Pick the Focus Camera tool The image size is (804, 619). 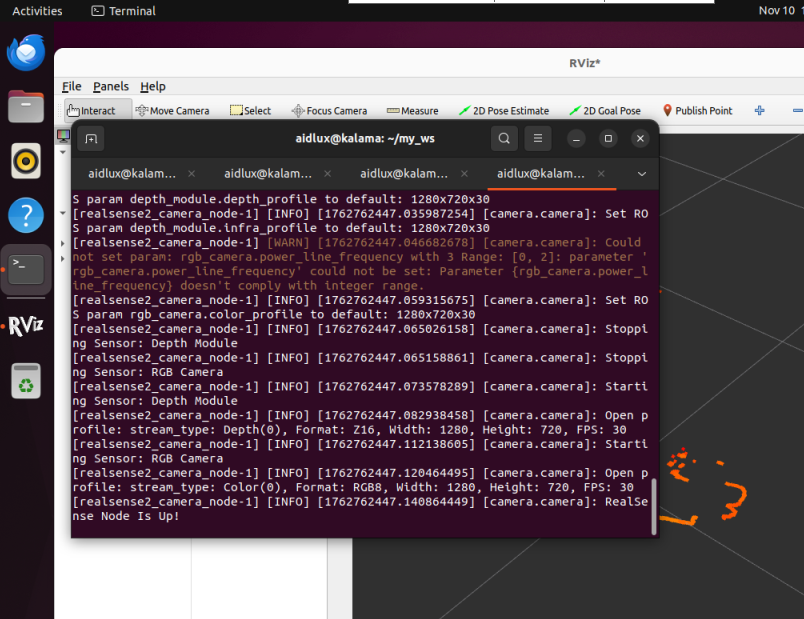point(329,111)
